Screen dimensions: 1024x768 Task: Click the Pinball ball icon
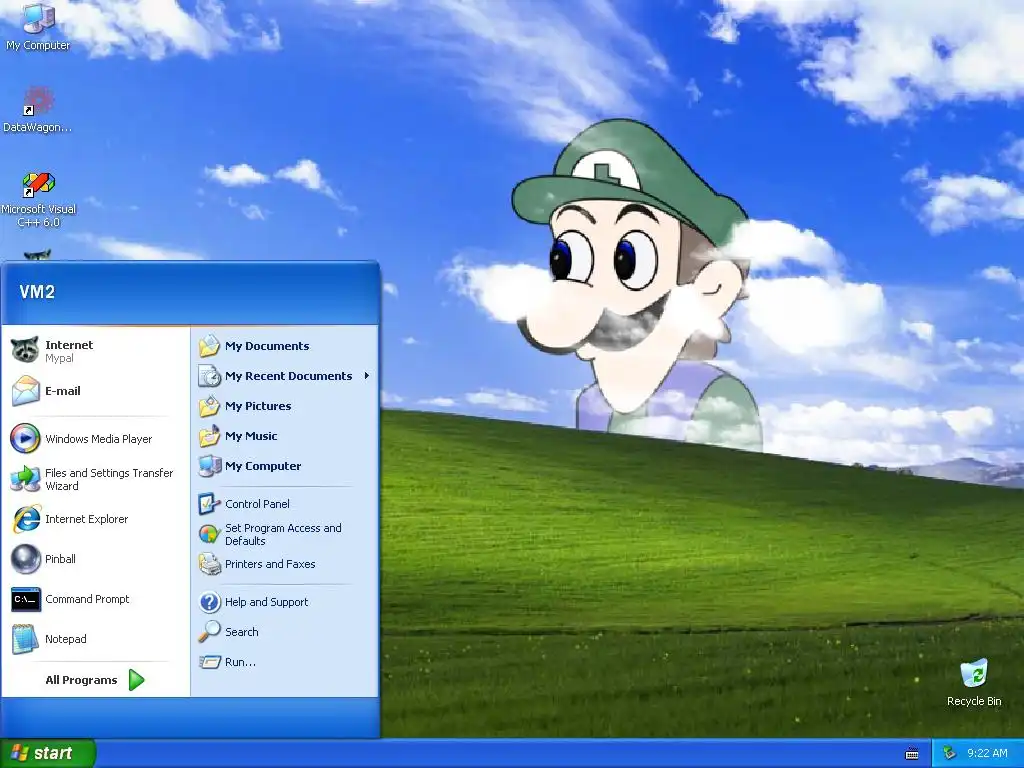25,558
